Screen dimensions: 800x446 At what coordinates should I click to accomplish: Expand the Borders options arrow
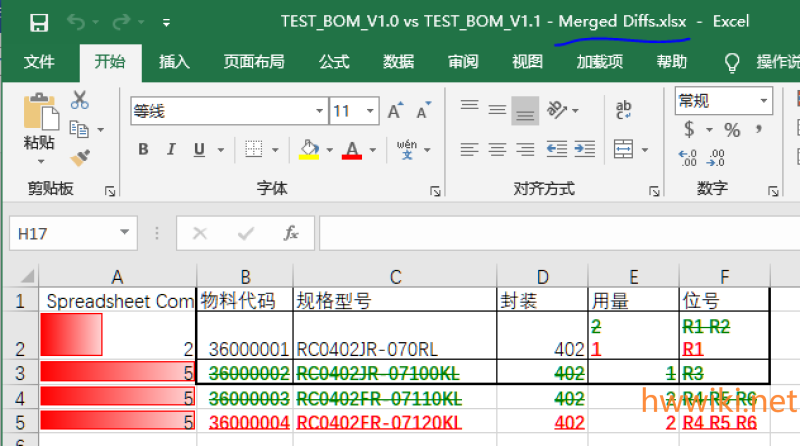click(x=276, y=150)
